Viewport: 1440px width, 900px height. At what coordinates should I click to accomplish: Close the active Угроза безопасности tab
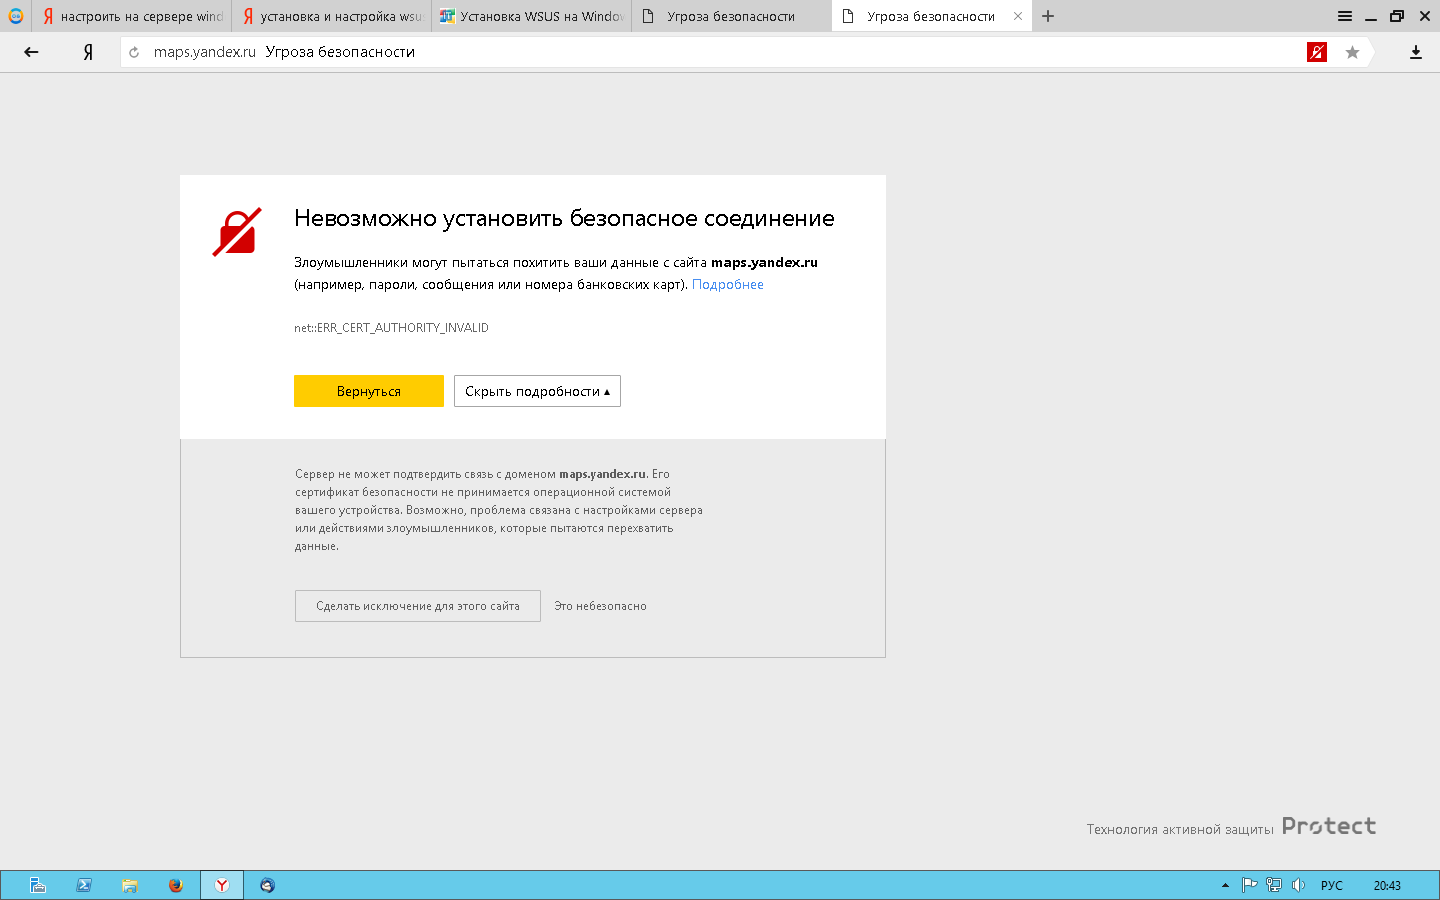click(x=1018, y=16)
